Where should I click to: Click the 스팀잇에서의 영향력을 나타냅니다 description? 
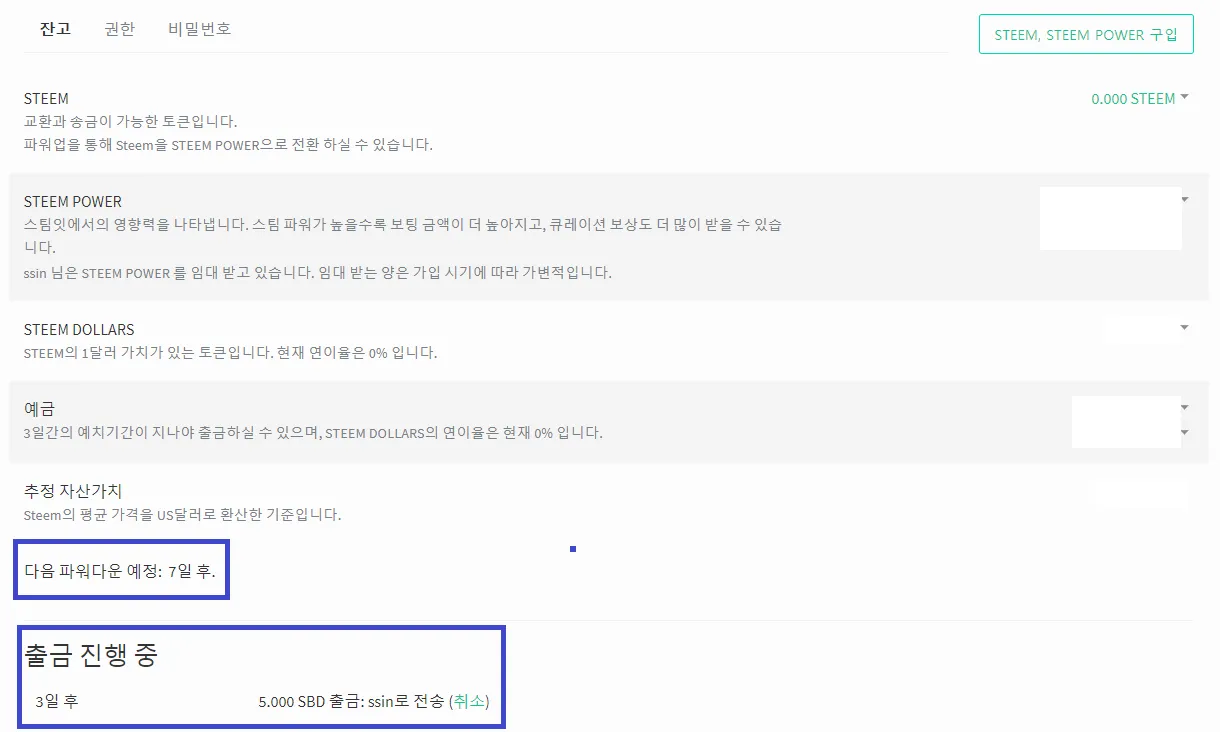(x=403, y=235)
